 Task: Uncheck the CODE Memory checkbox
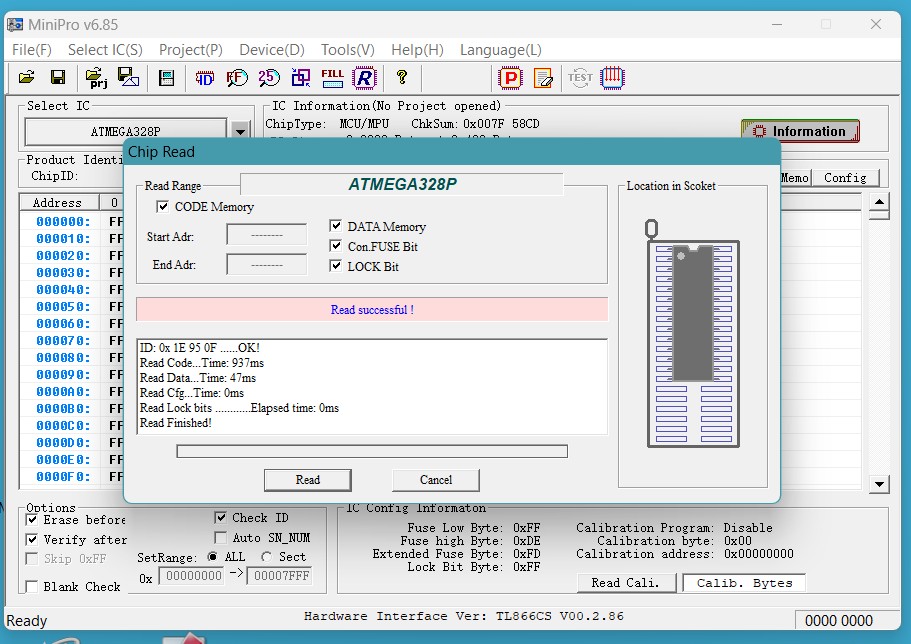(x=163, y=206)
